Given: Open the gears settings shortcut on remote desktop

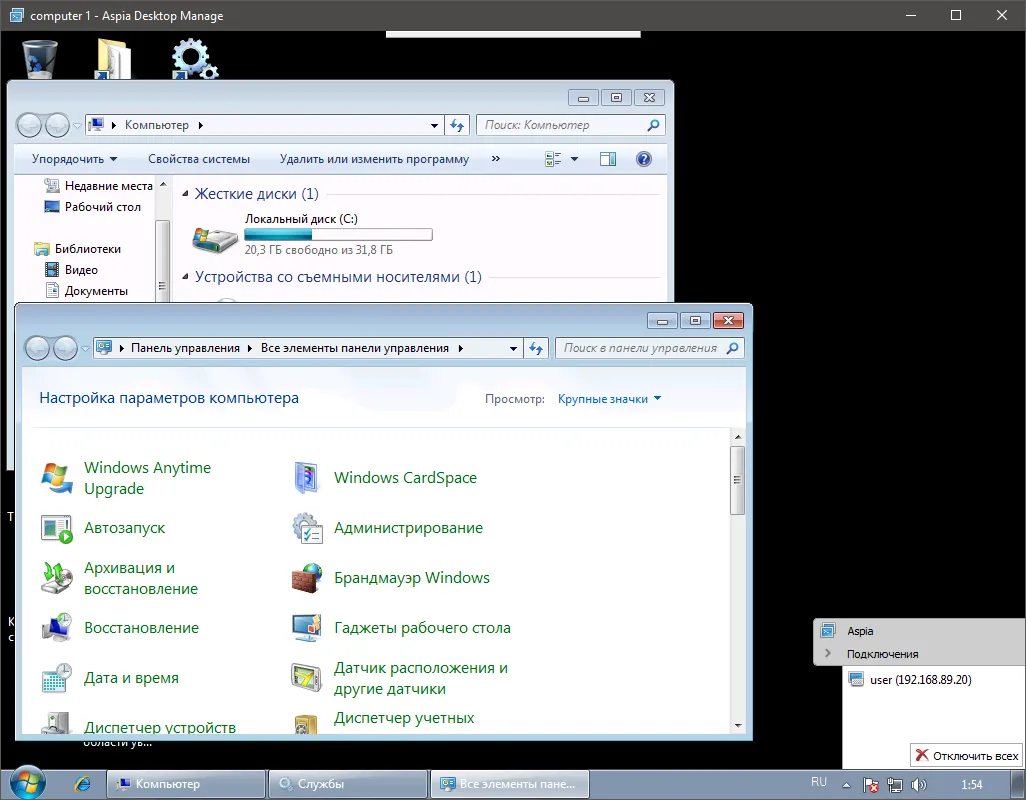Looking at the screenshot, I should click(x=193, y=57).
